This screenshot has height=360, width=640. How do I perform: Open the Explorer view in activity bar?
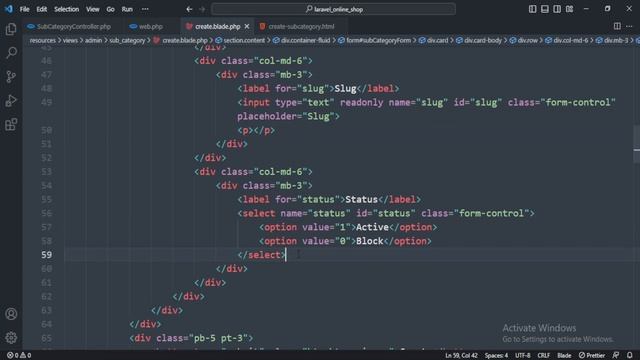click(11, 29)
